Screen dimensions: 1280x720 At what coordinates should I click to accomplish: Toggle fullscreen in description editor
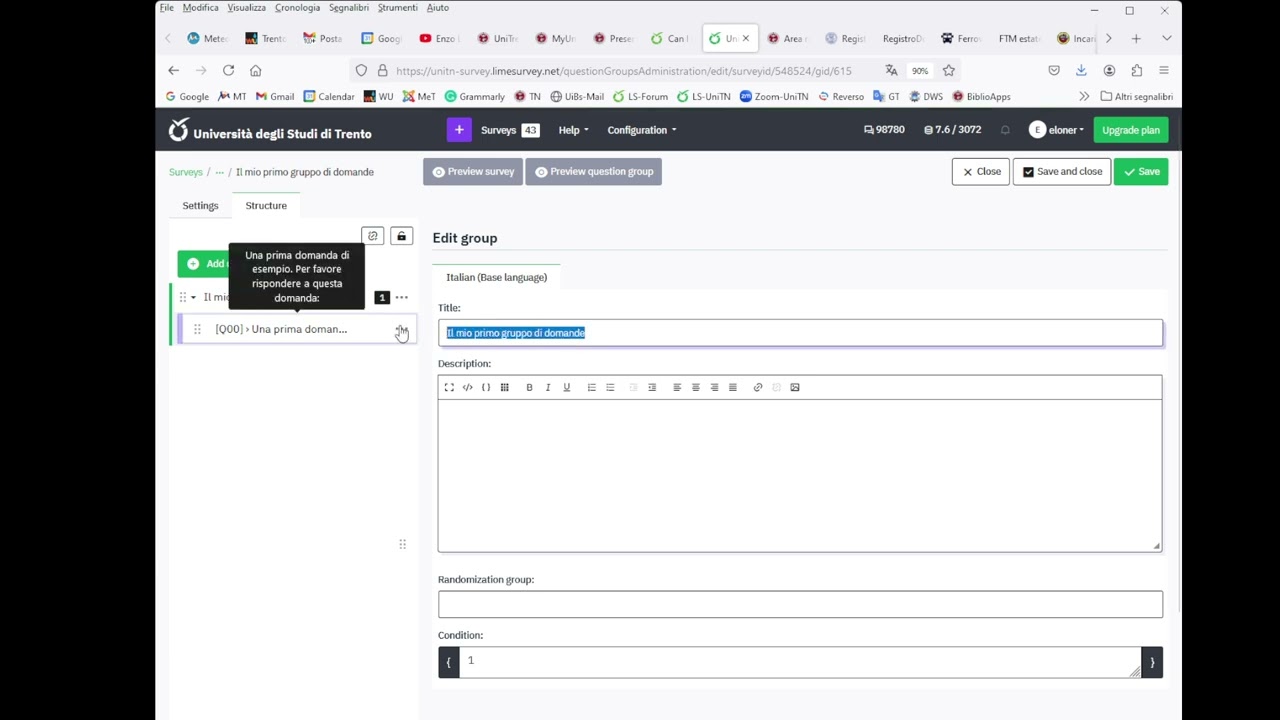coord(449,387)
